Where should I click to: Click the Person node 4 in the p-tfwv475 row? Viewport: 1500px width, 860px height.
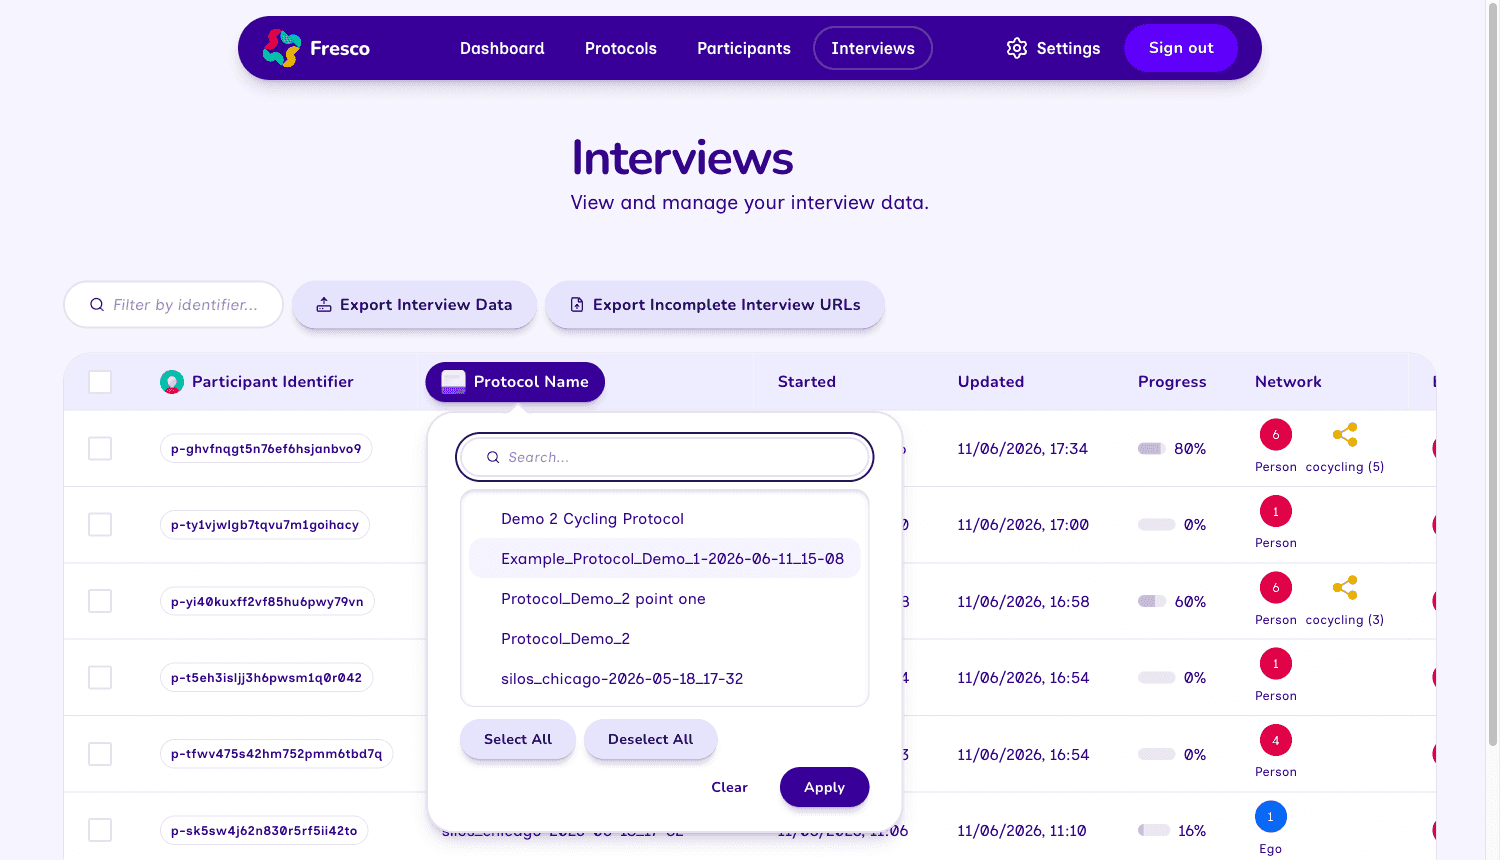tap(1276, 741)
